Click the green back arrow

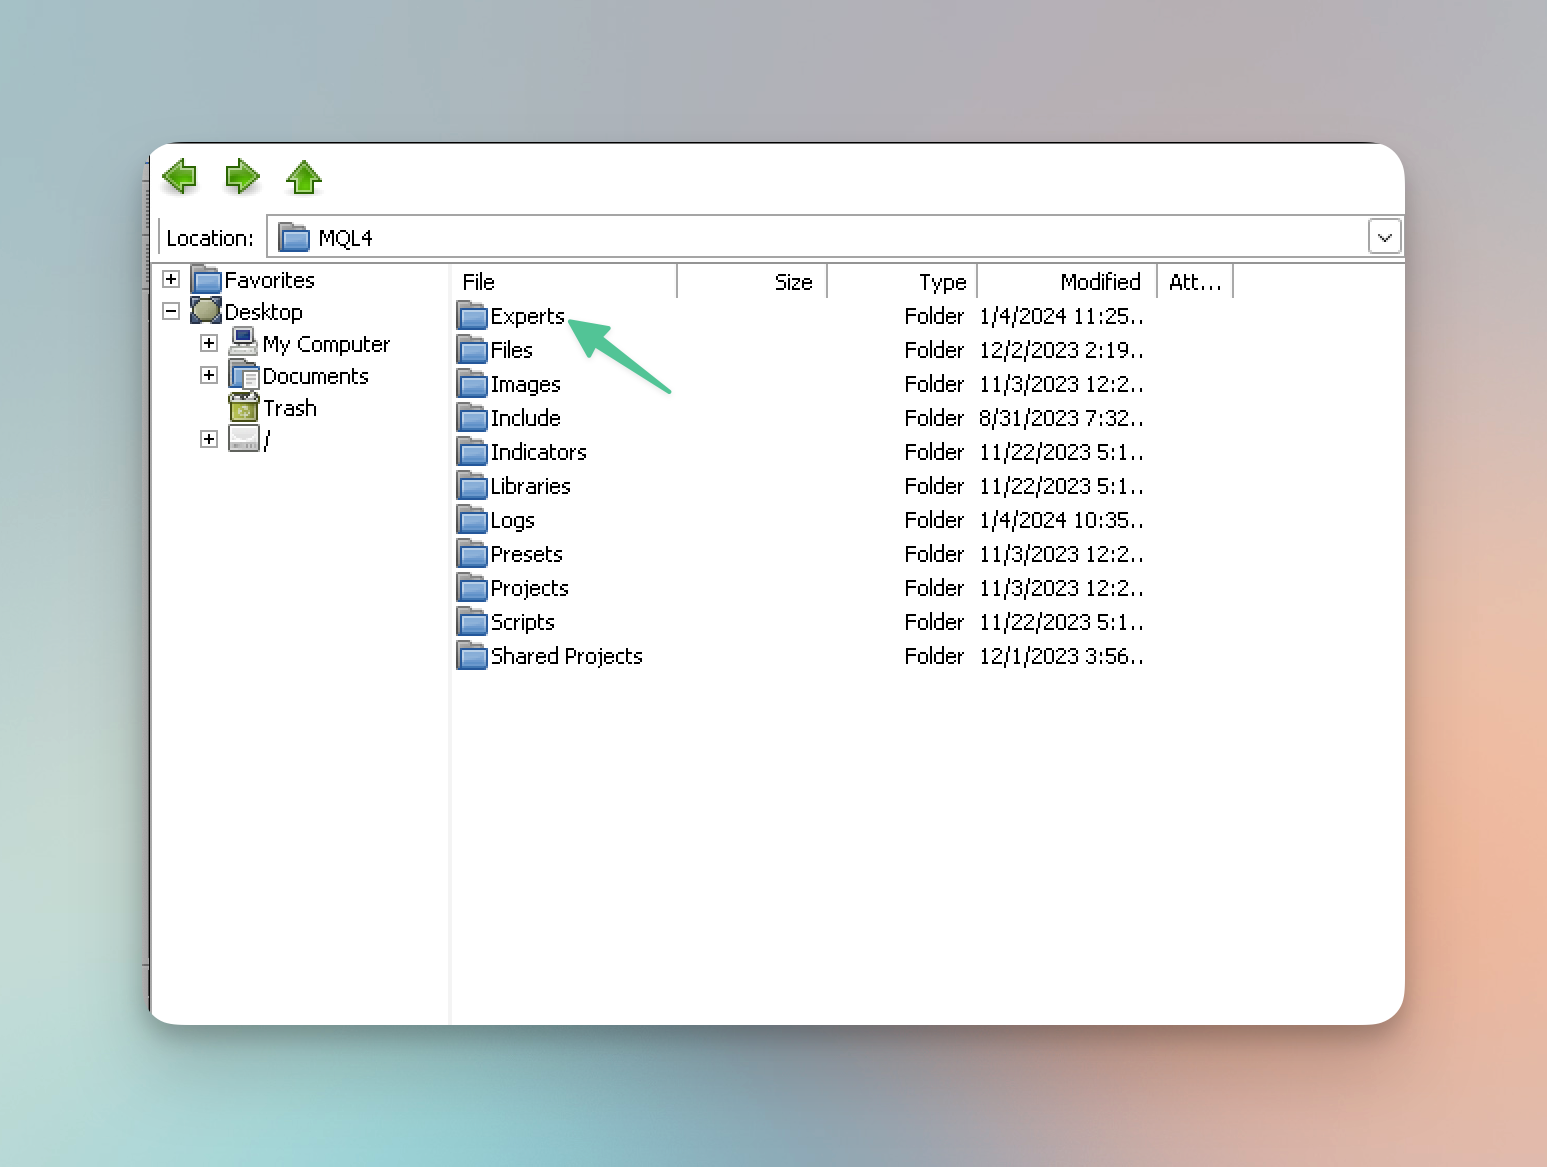180,177
